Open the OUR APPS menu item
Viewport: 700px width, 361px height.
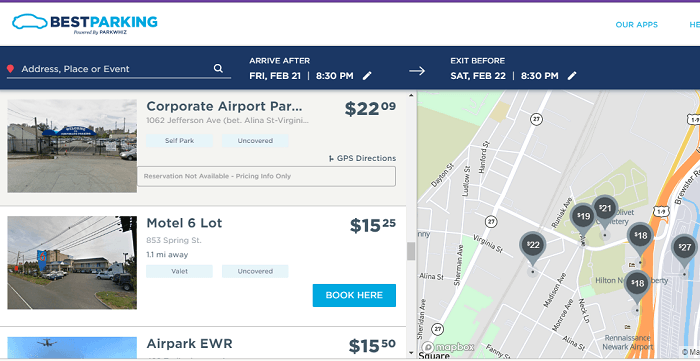coord(637,25)
